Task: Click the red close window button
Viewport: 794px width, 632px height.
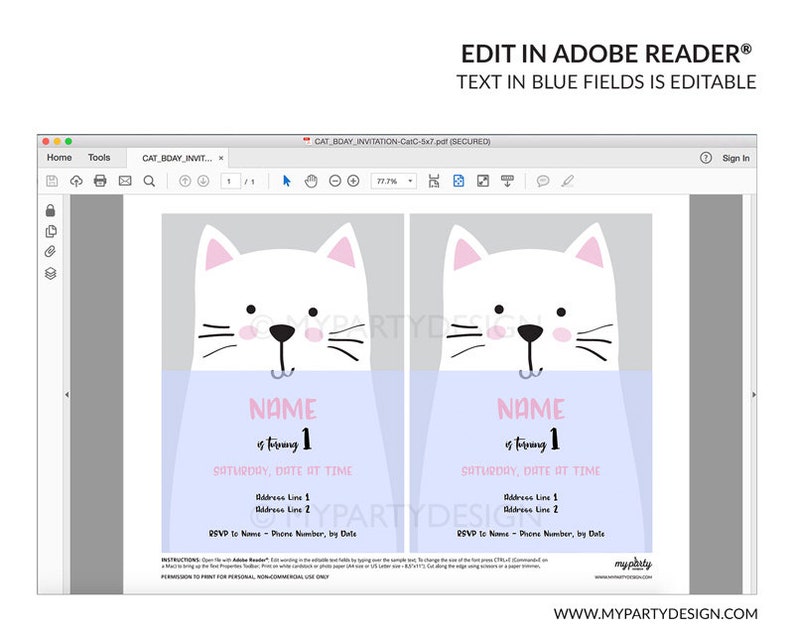Action: tap(46, 141)
